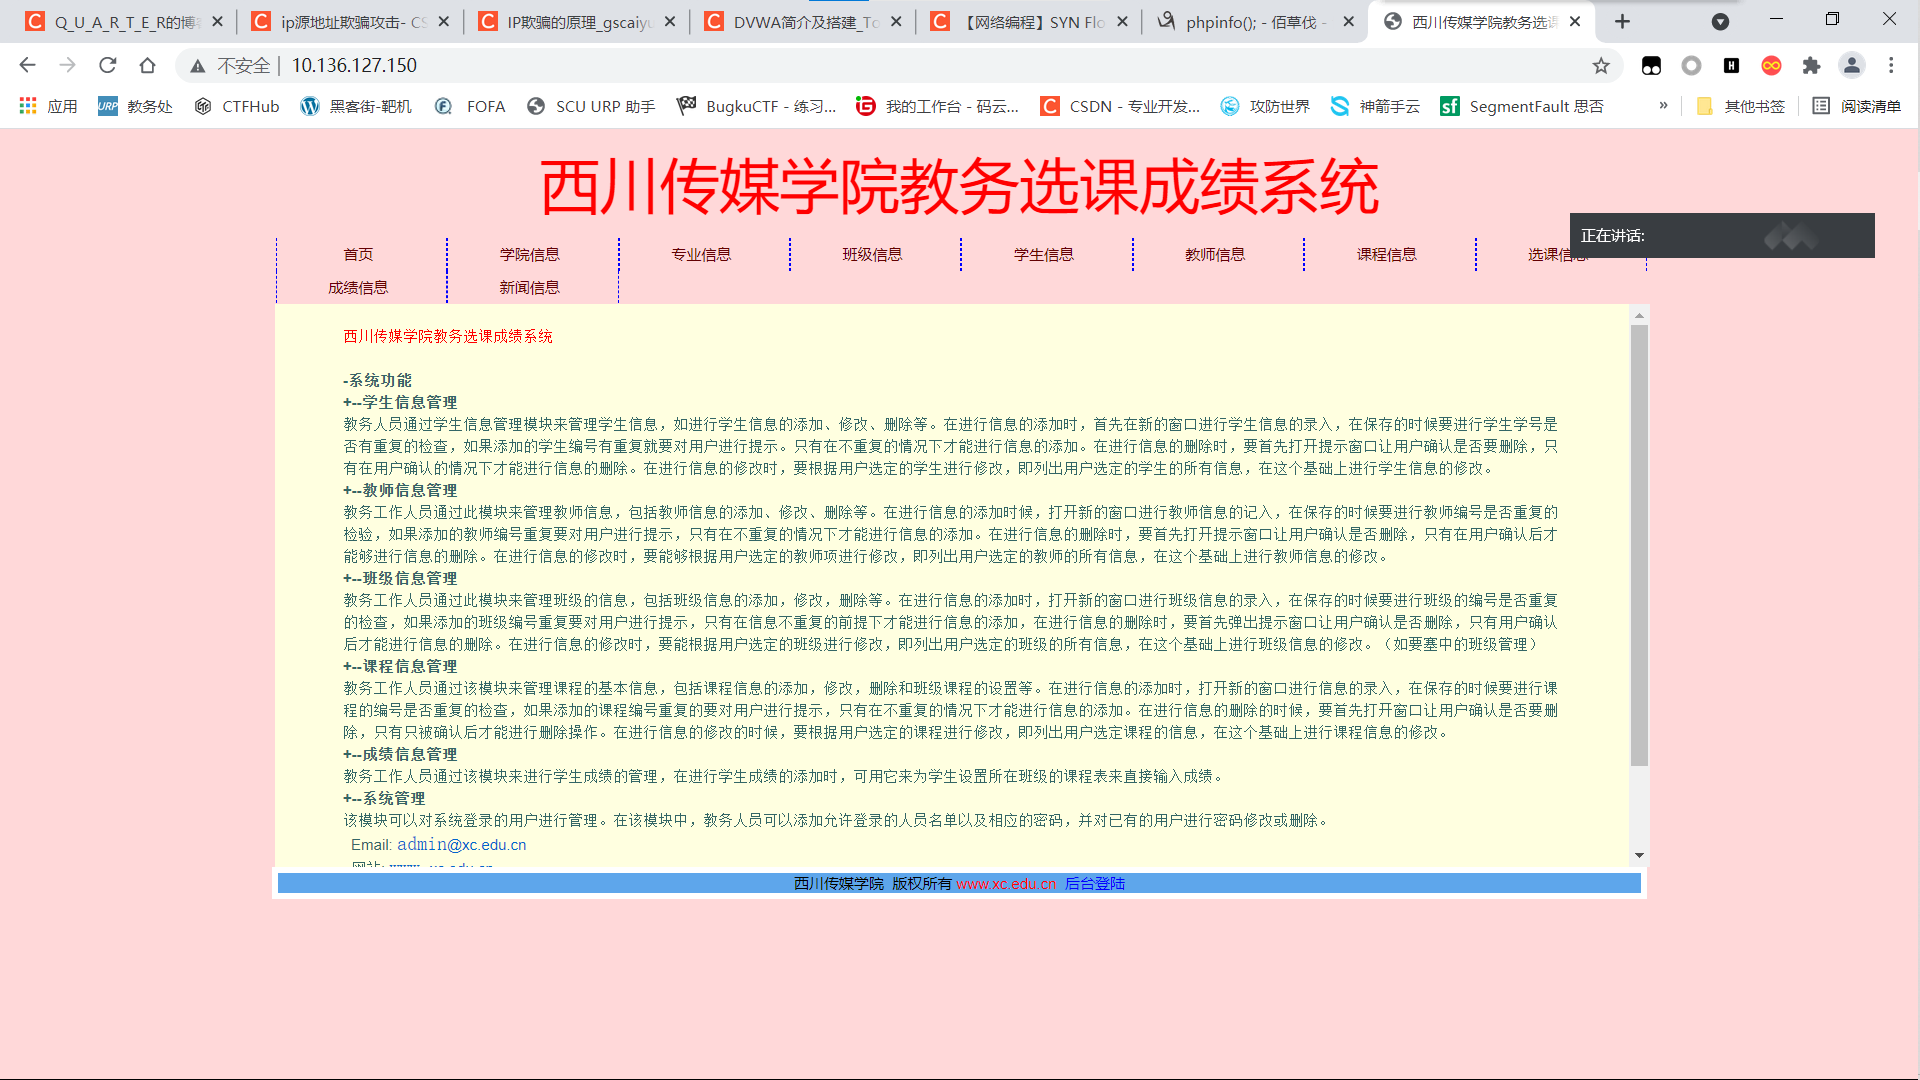Open the 学生信息 navigation item
The width and height of the screenshot is (1920, 1080).
(1044, 254)
